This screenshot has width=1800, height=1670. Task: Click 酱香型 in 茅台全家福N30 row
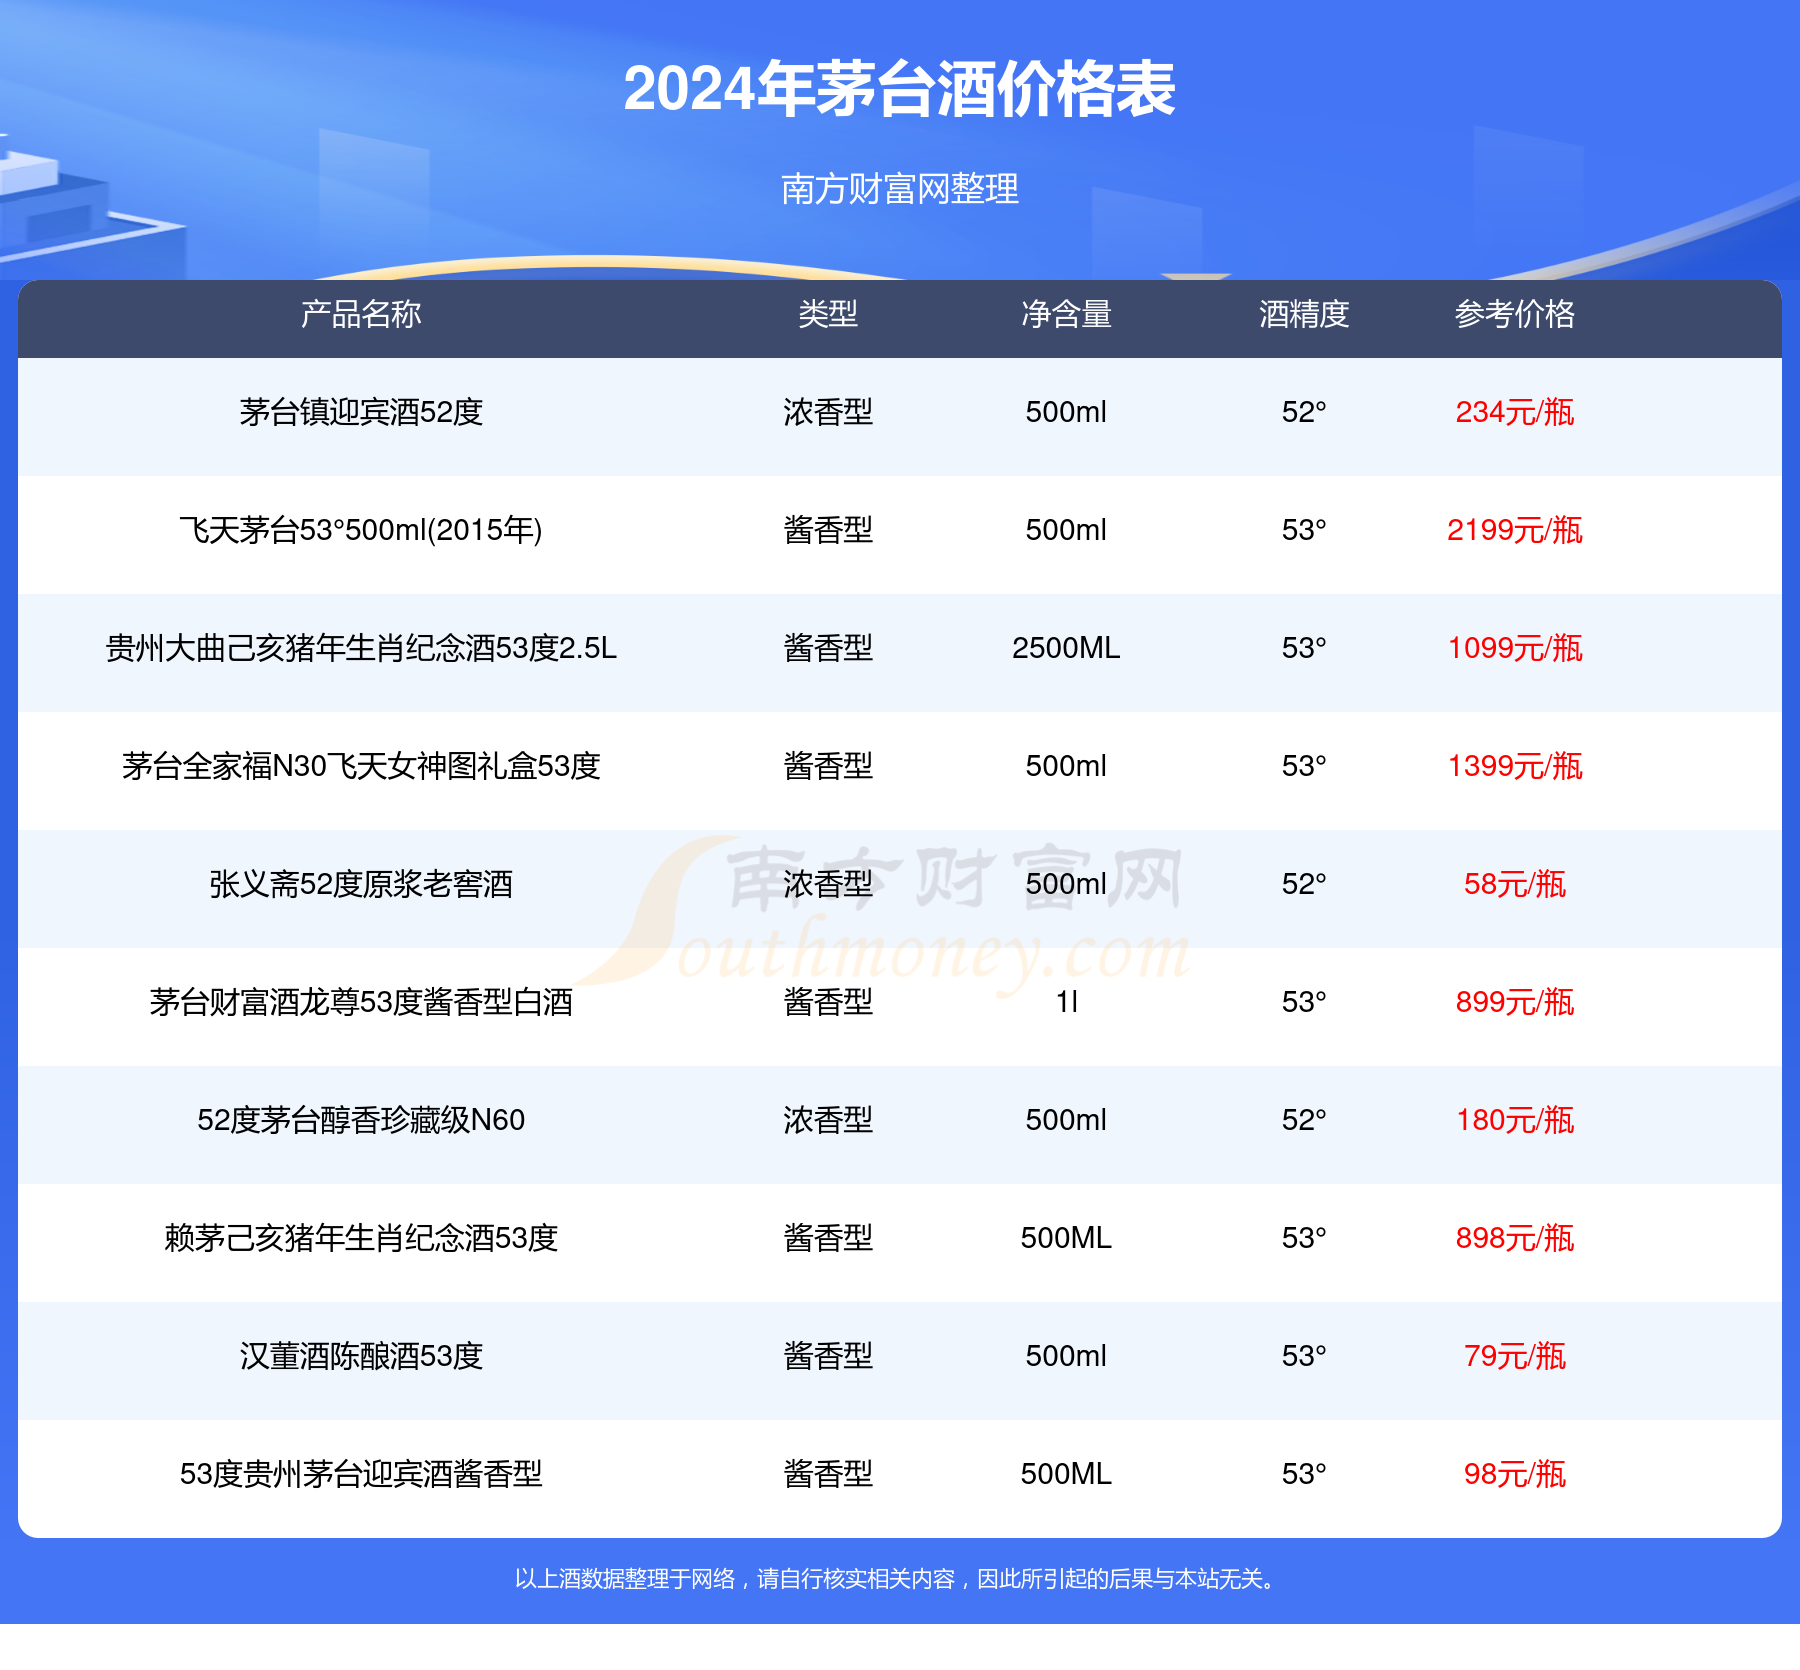tap(828, 766)
